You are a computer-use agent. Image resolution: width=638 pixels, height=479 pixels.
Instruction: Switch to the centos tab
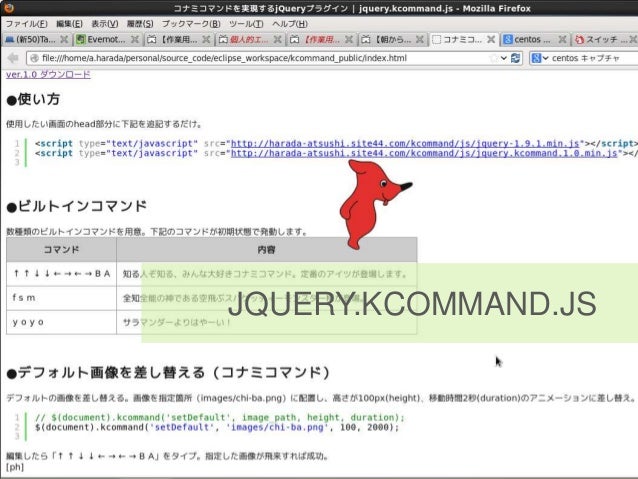531,39
